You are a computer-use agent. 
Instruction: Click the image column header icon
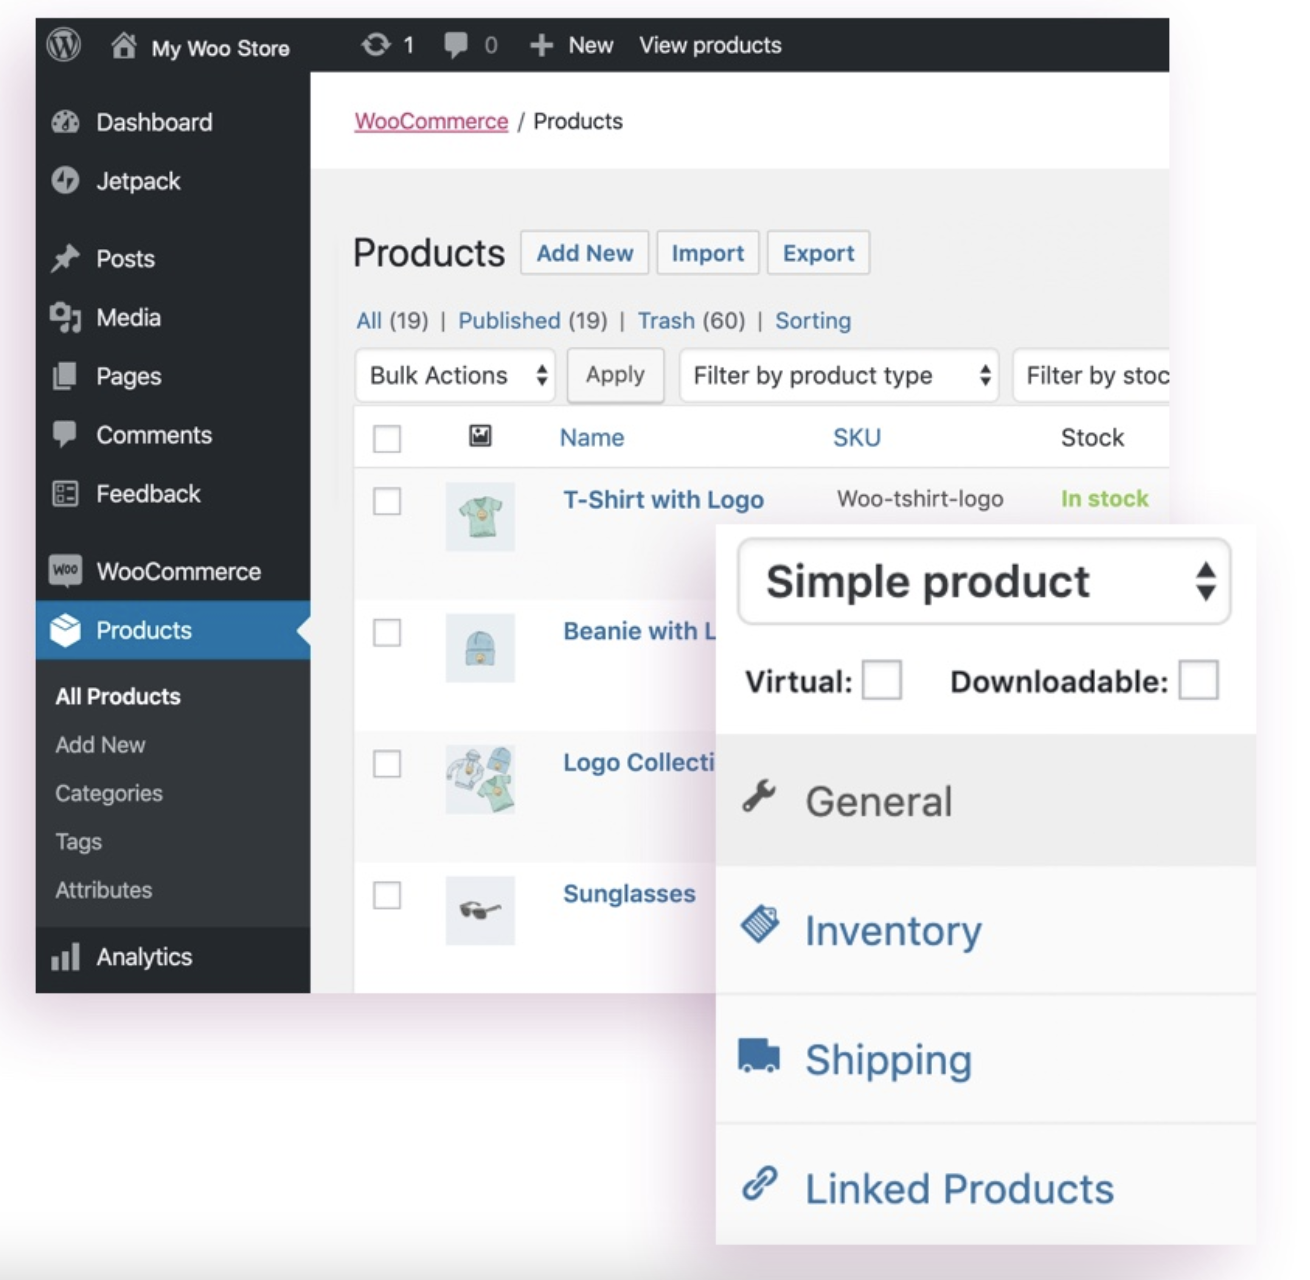tap(480, 436)
